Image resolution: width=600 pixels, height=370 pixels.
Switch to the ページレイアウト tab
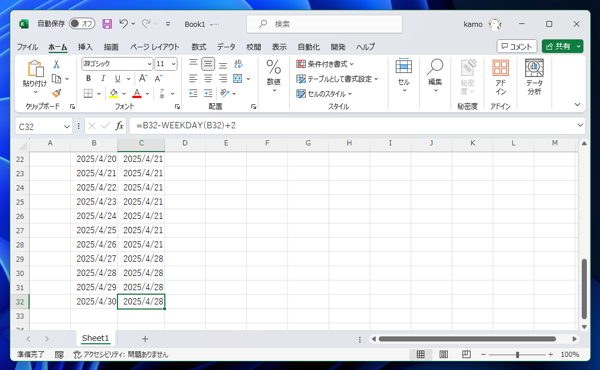click(155, 47)
